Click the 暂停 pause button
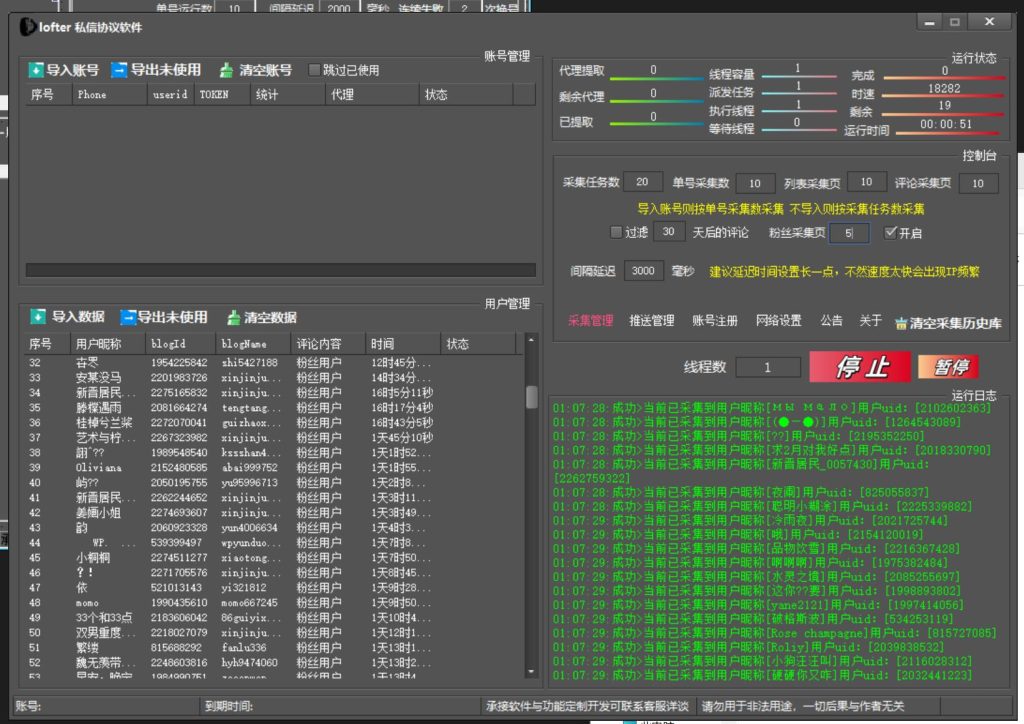Viewport: 1024px width, 724px height. [947, 366]
